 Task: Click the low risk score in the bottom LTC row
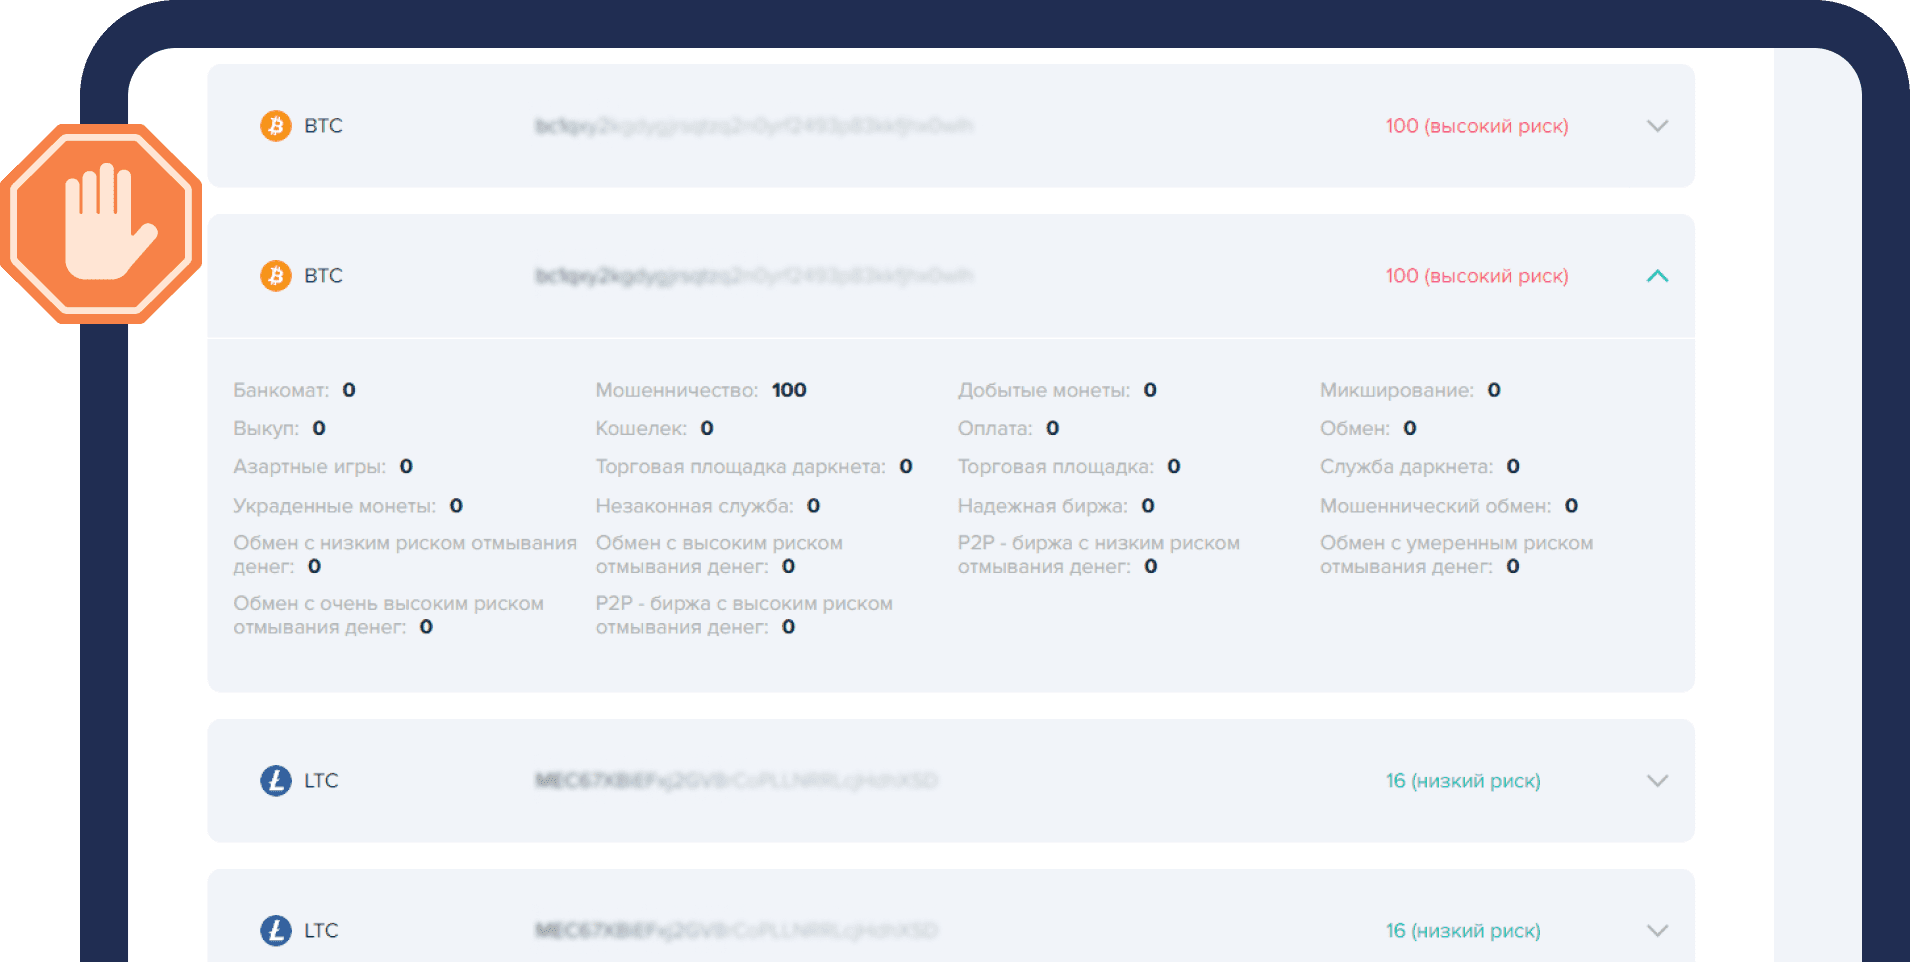click(x=1462, y=931)
